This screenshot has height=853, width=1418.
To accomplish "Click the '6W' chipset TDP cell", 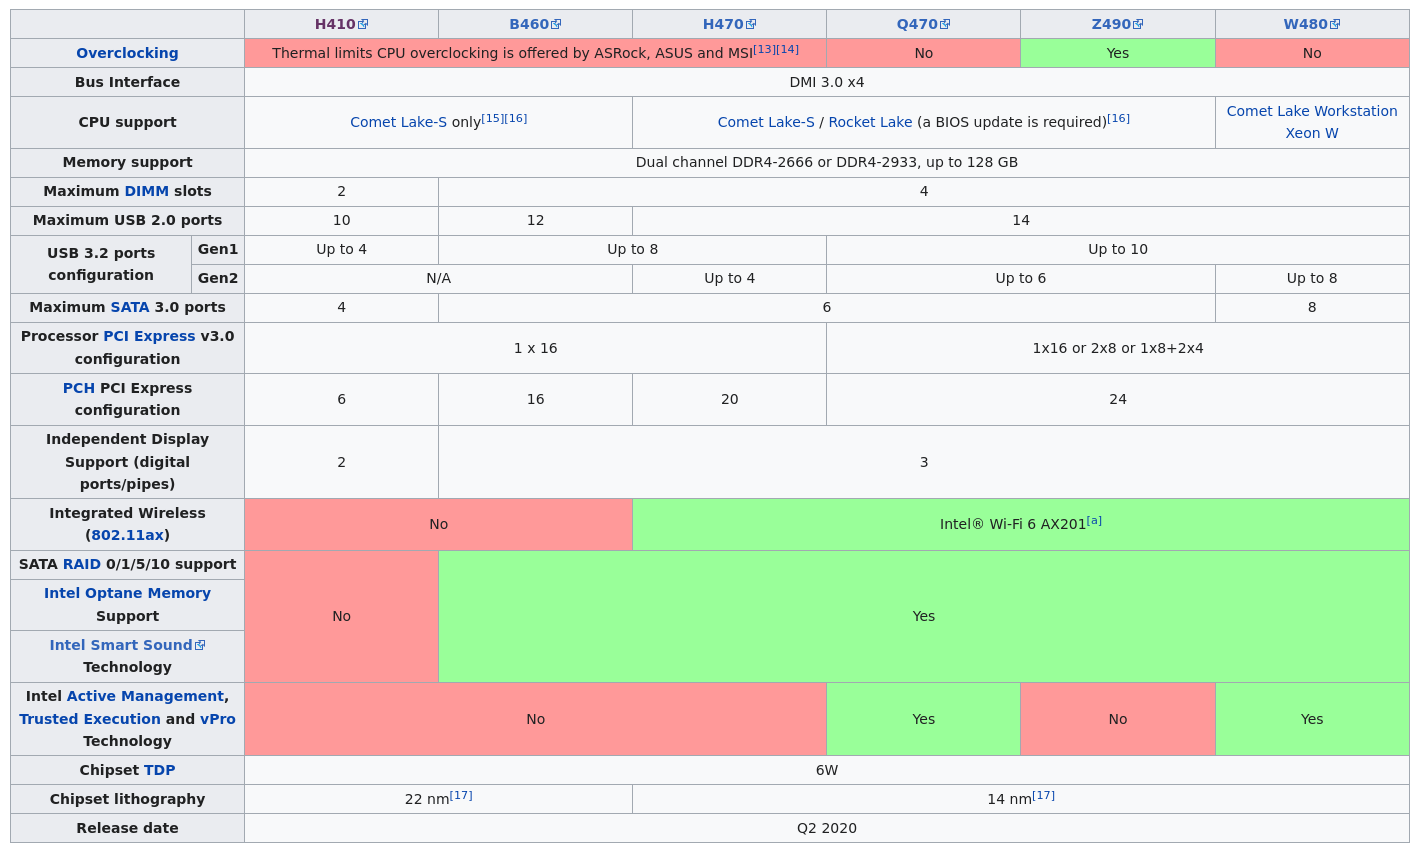I will (827, 770).
